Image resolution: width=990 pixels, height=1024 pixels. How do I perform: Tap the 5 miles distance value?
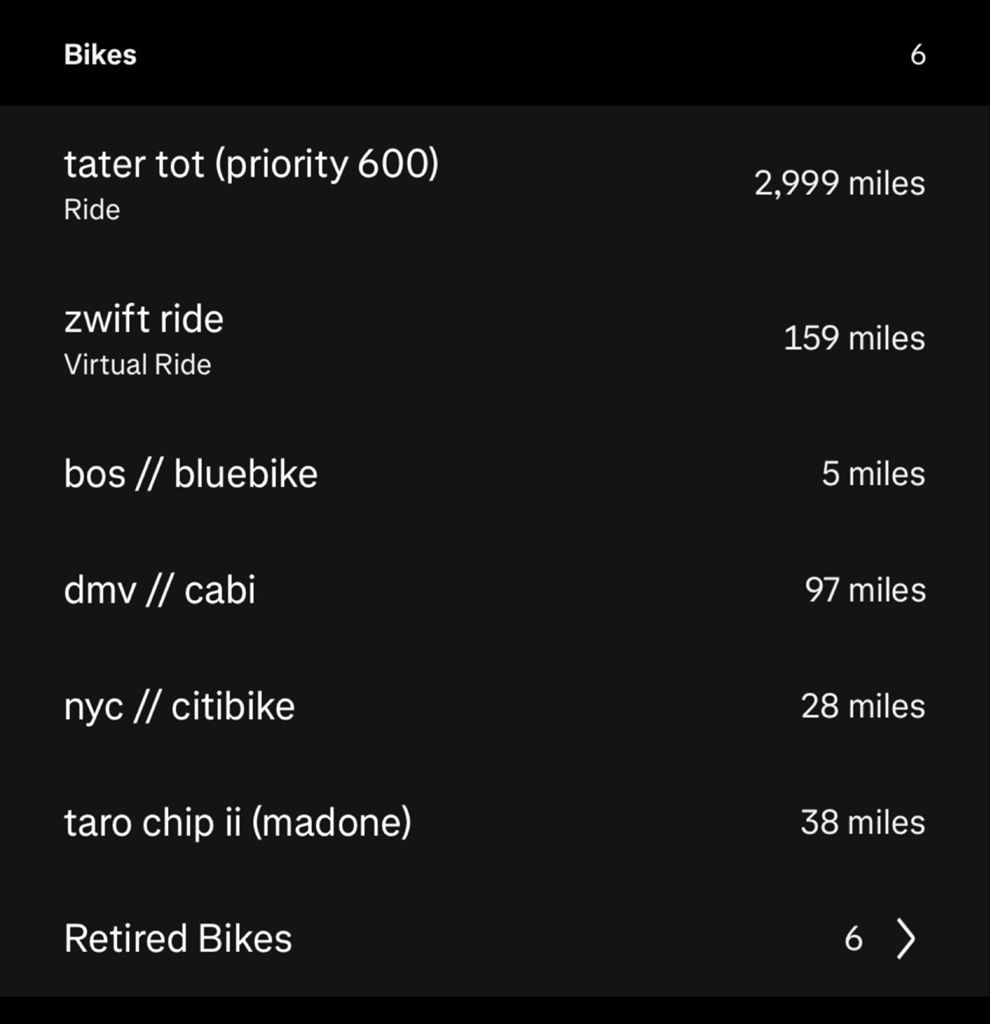pyautogui.click(x=873, y=473)
